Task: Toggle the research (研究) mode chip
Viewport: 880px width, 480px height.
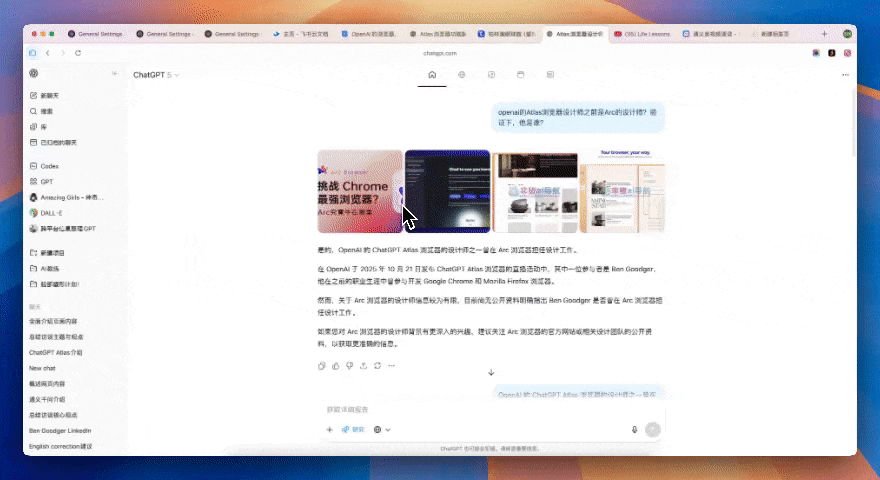Action: [x=352, y=429]
